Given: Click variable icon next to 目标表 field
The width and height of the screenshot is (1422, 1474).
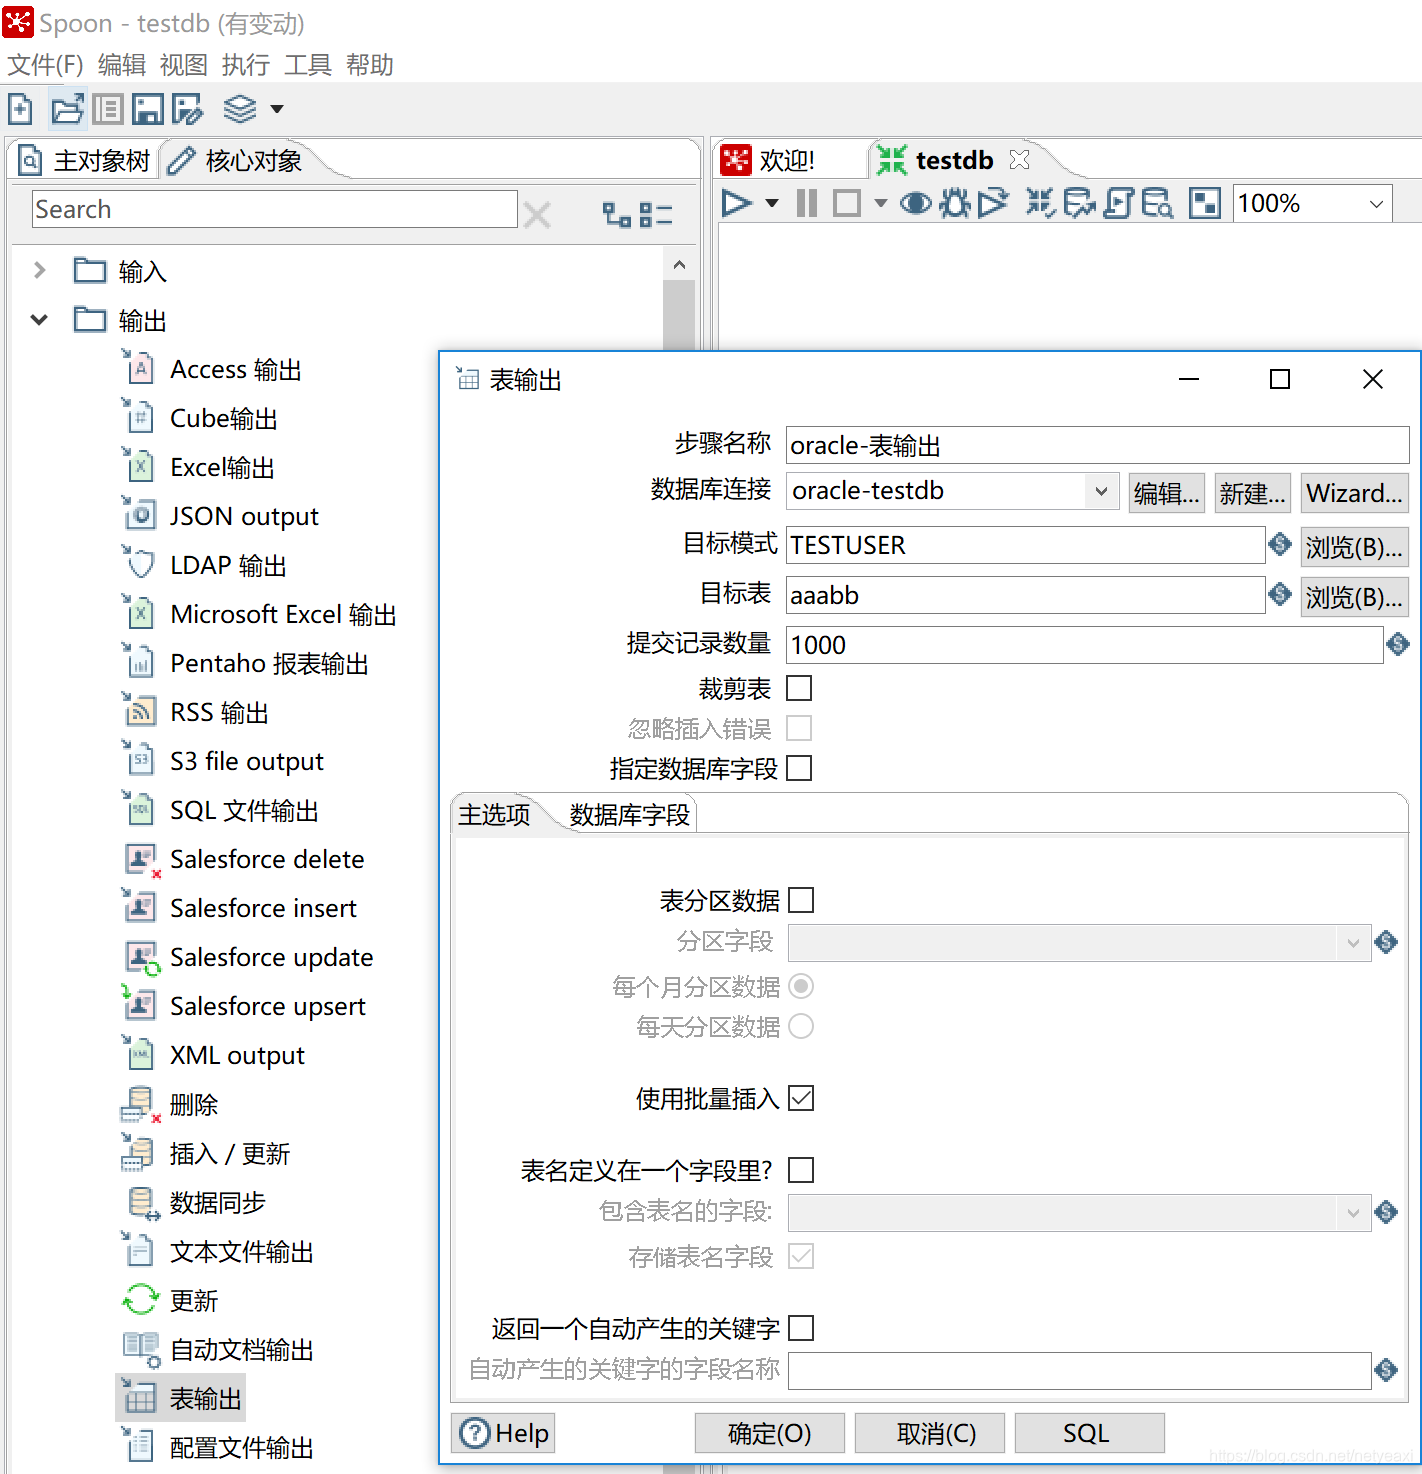Looking at the screenshot, I should (x=1280, y=594).
